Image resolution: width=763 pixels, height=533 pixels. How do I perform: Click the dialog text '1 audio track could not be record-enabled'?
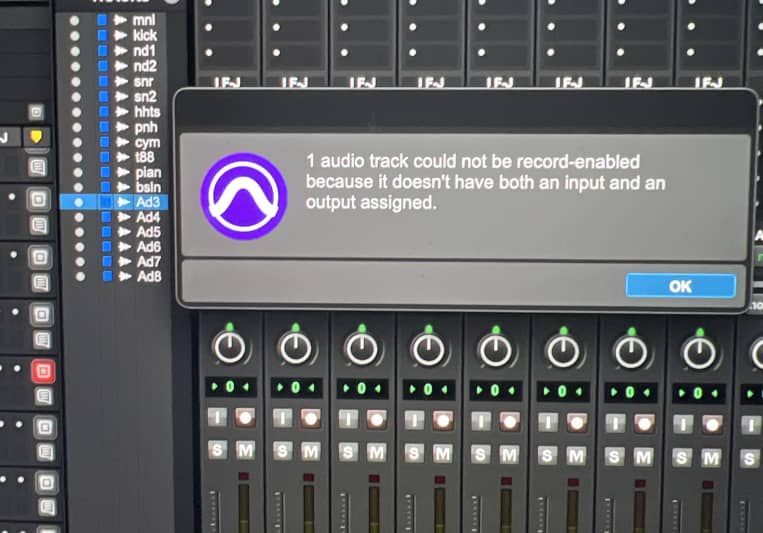click(472, 161)
